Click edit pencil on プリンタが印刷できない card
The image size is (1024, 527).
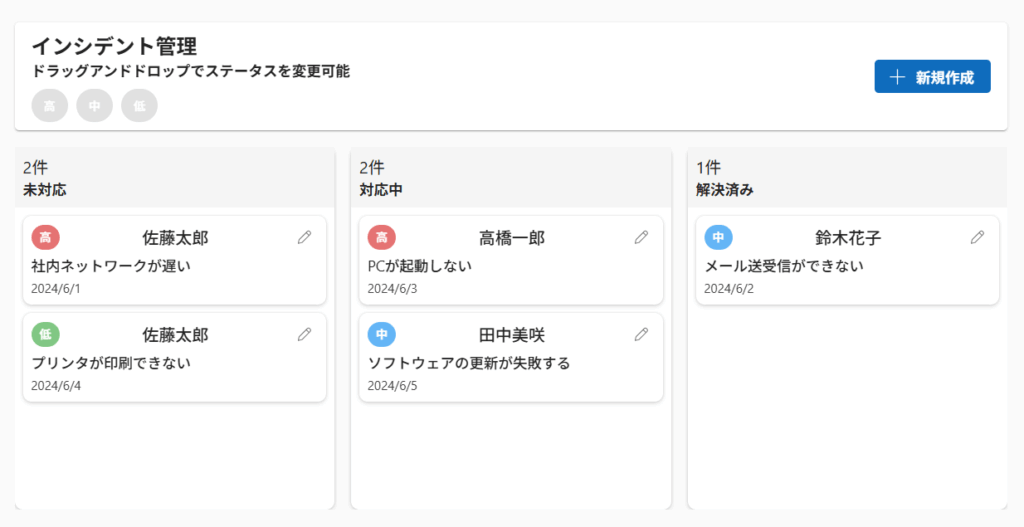pyautogui.click(x=305, y=334)
